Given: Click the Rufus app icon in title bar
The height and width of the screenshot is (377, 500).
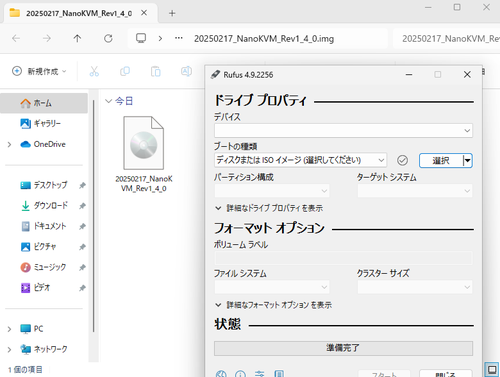Looking at the screenshot, I should (215, 75).
